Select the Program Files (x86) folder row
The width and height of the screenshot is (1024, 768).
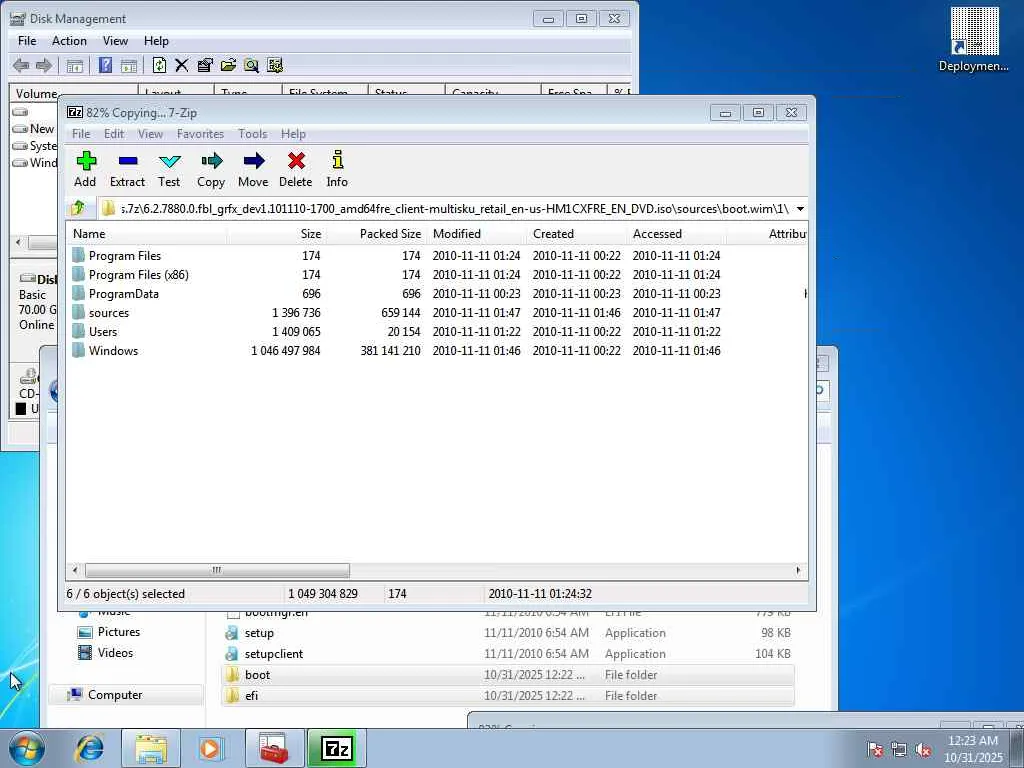[436, 274]
